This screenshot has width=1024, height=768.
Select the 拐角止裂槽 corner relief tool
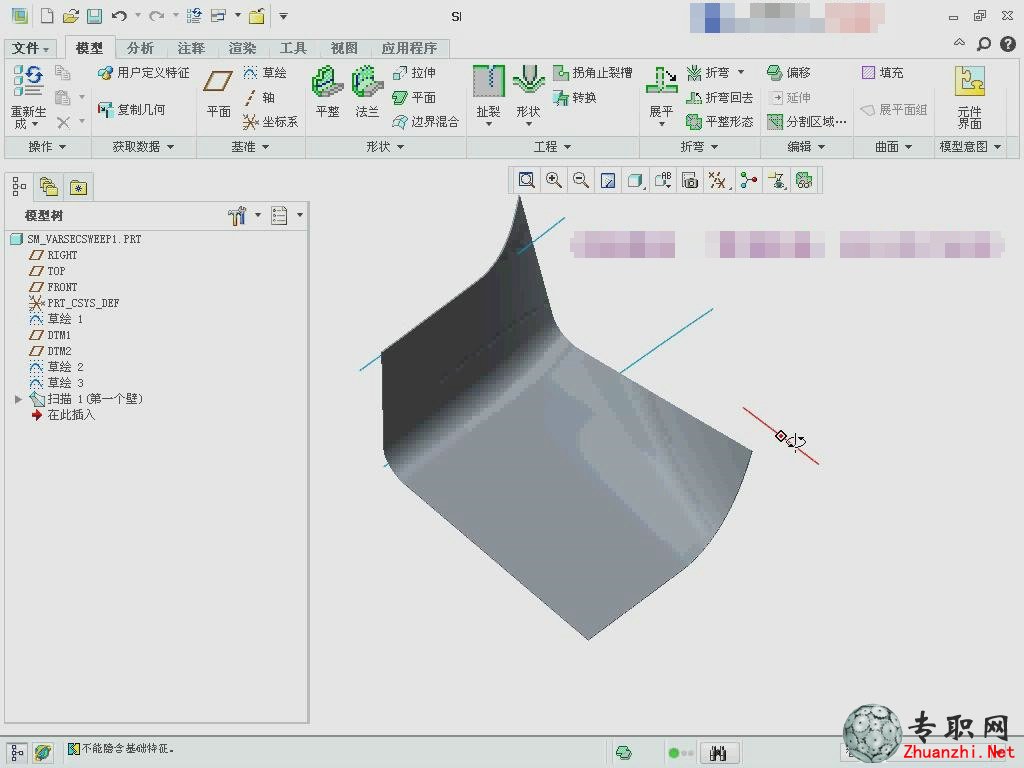593,72
